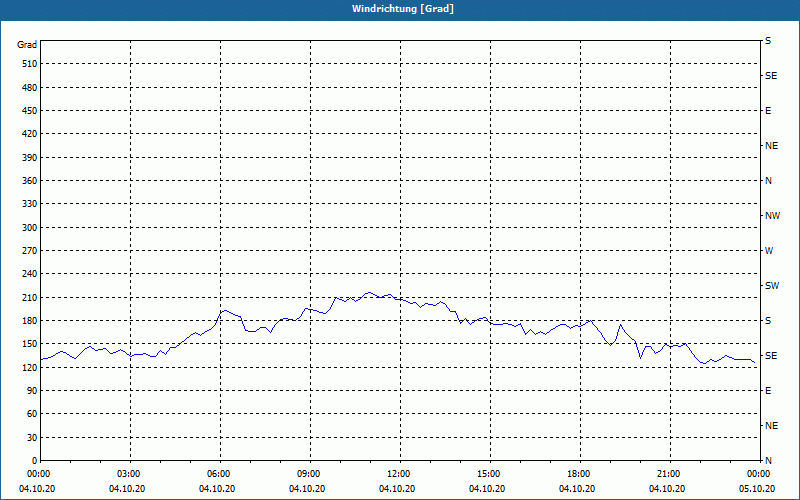Select the 'S' compass label level with 180

(768, 320)
